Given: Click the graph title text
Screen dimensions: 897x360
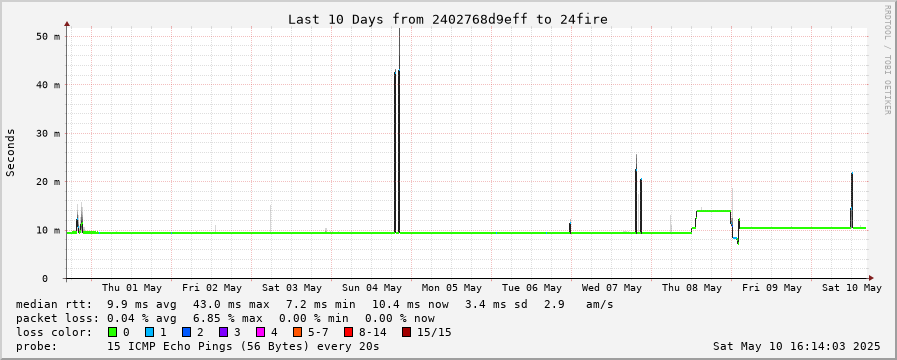Looking at the screenshot, I should click(x=448, y=19).
